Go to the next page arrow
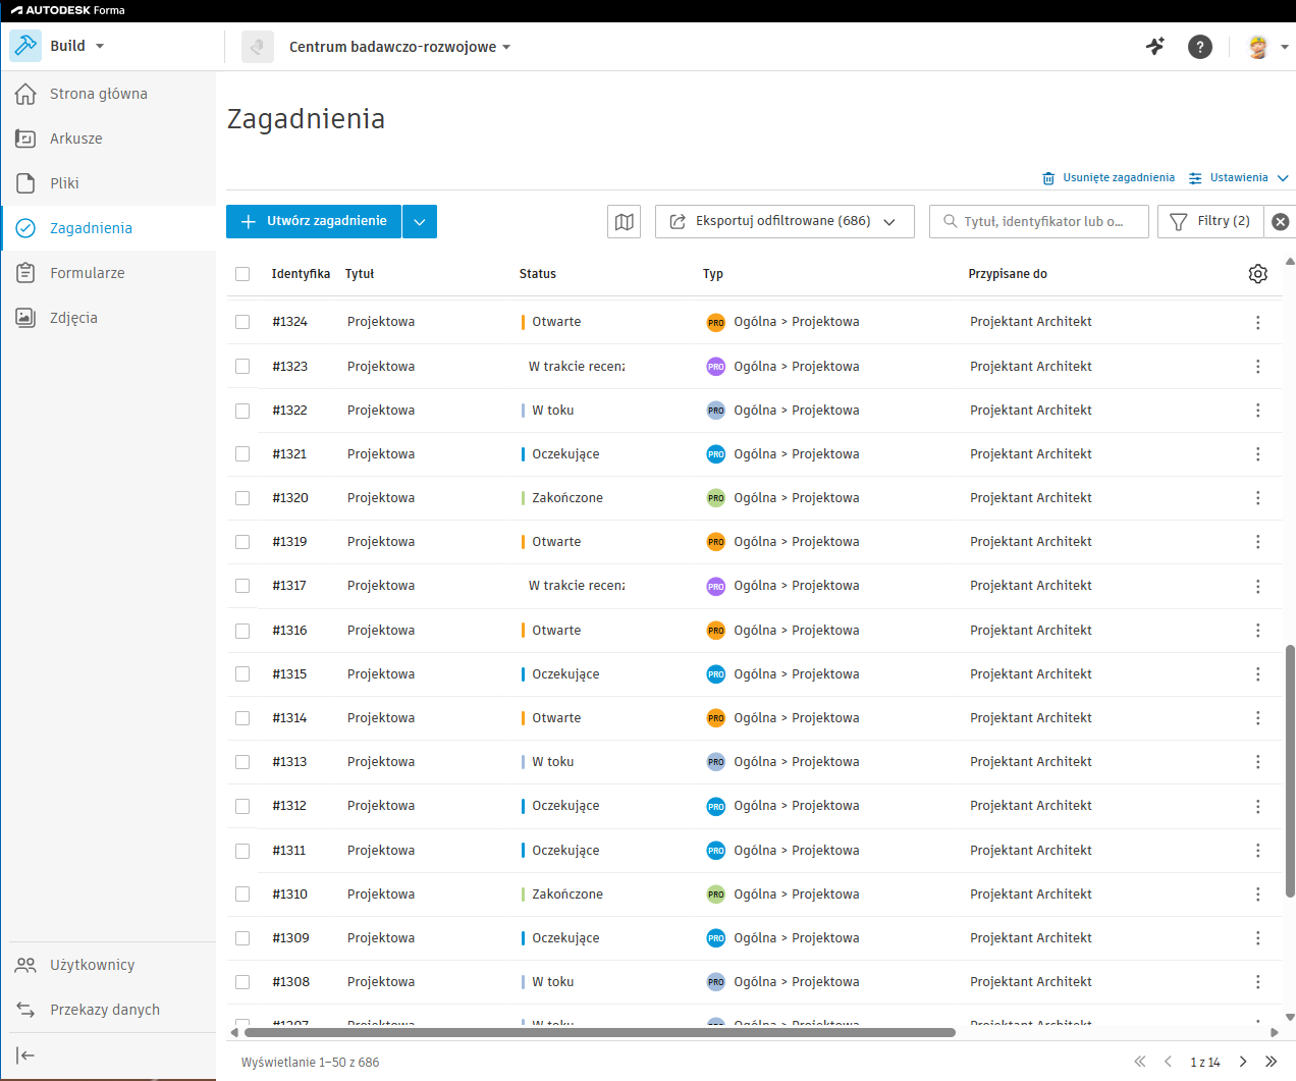This screenshot has width=1296, height=1081. click(x=1243, y=1062)
